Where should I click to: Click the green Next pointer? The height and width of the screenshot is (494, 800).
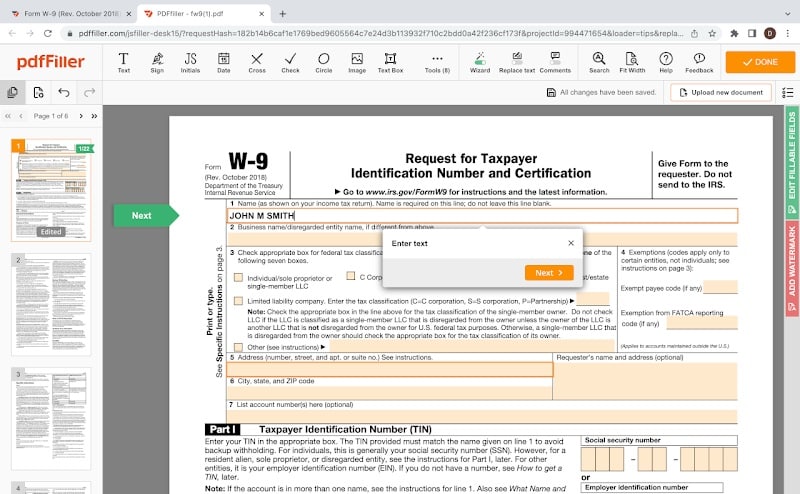click(x=146, y=215)
